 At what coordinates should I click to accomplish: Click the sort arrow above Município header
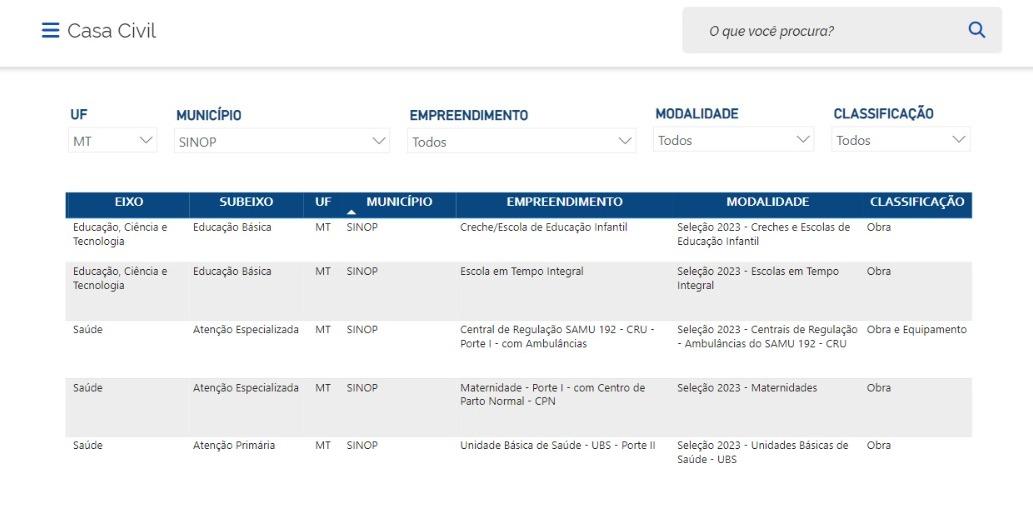351,212
